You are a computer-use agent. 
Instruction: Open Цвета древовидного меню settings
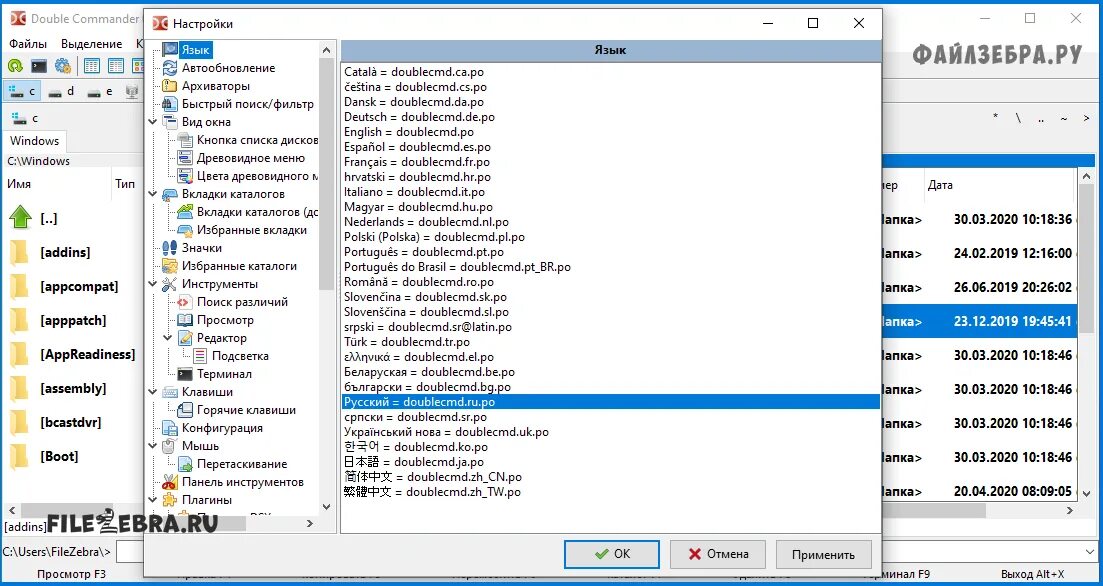point(257,176)
